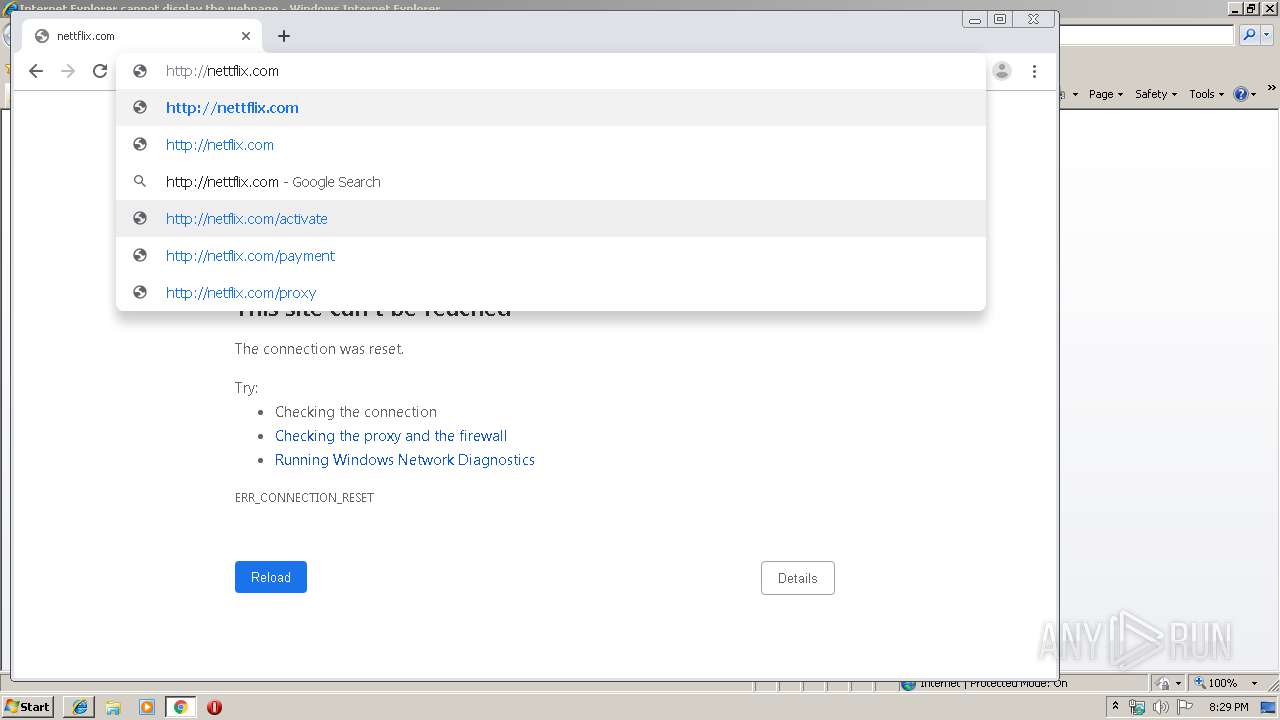Switch to Chrome via taskbar icon
The height and width of the screenshot is (720, 1280).
click(180, 707)
